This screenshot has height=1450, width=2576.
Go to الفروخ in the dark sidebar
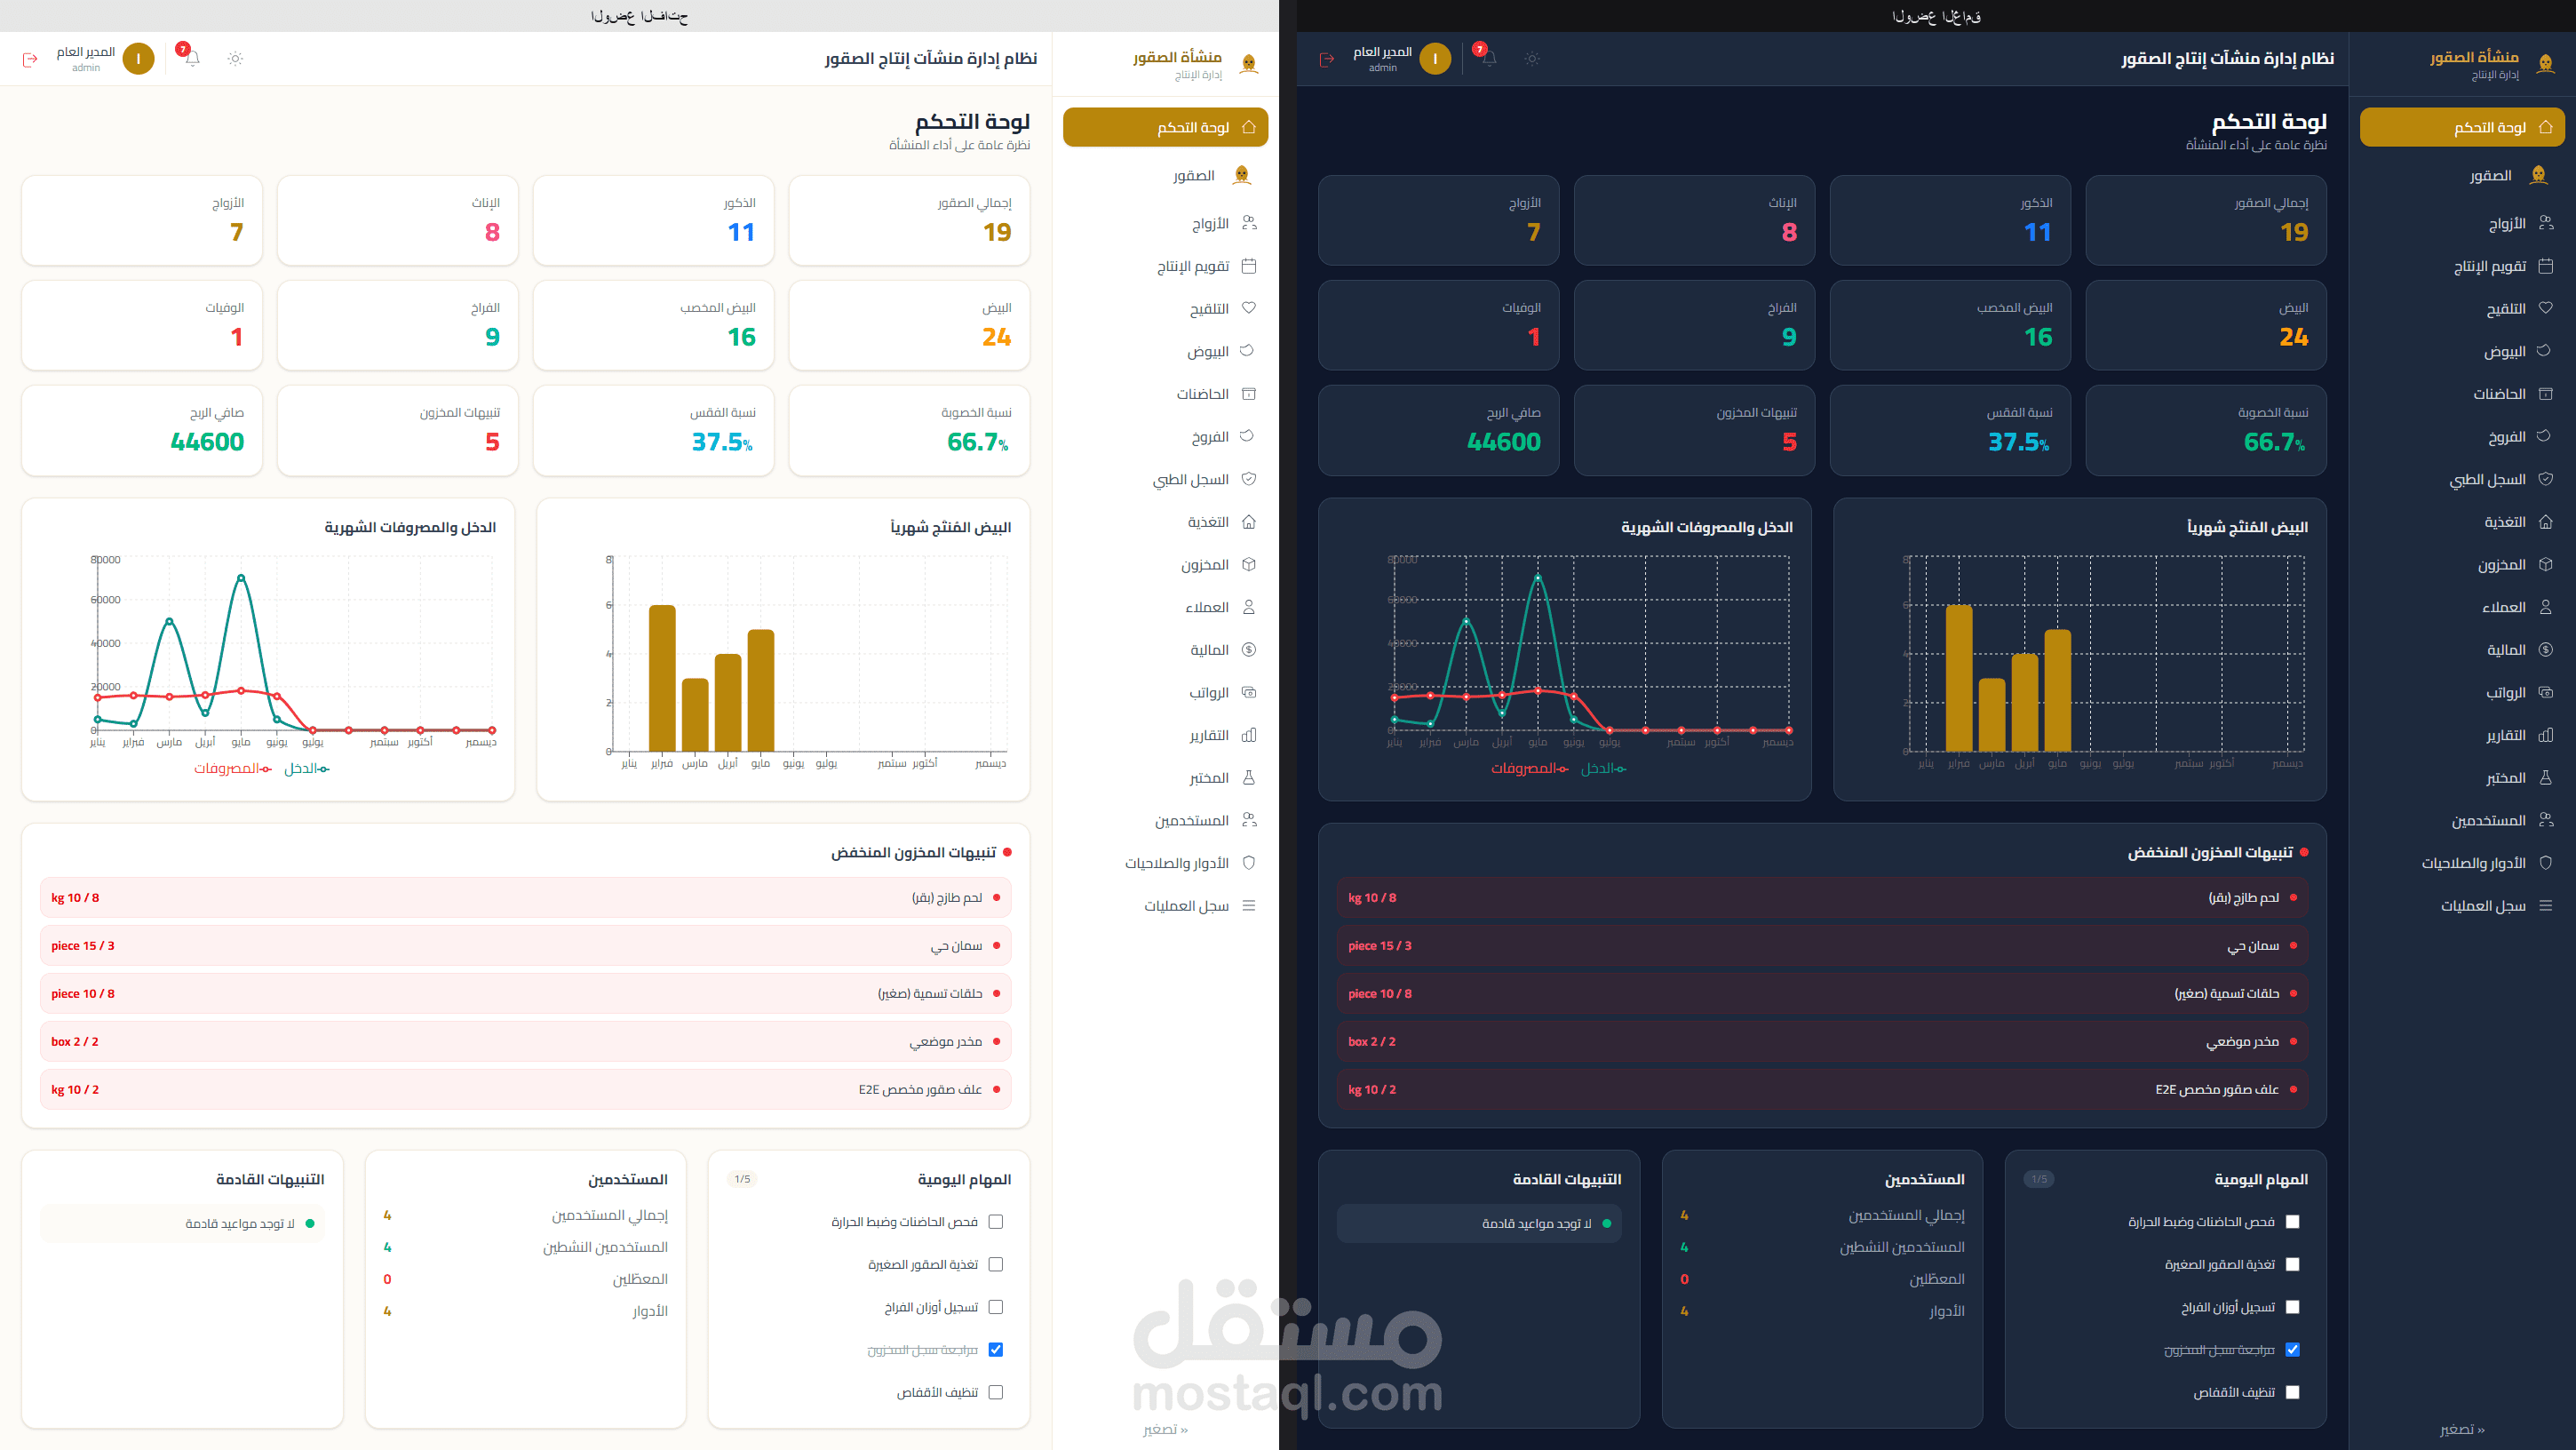click(x=2462, y=437)
